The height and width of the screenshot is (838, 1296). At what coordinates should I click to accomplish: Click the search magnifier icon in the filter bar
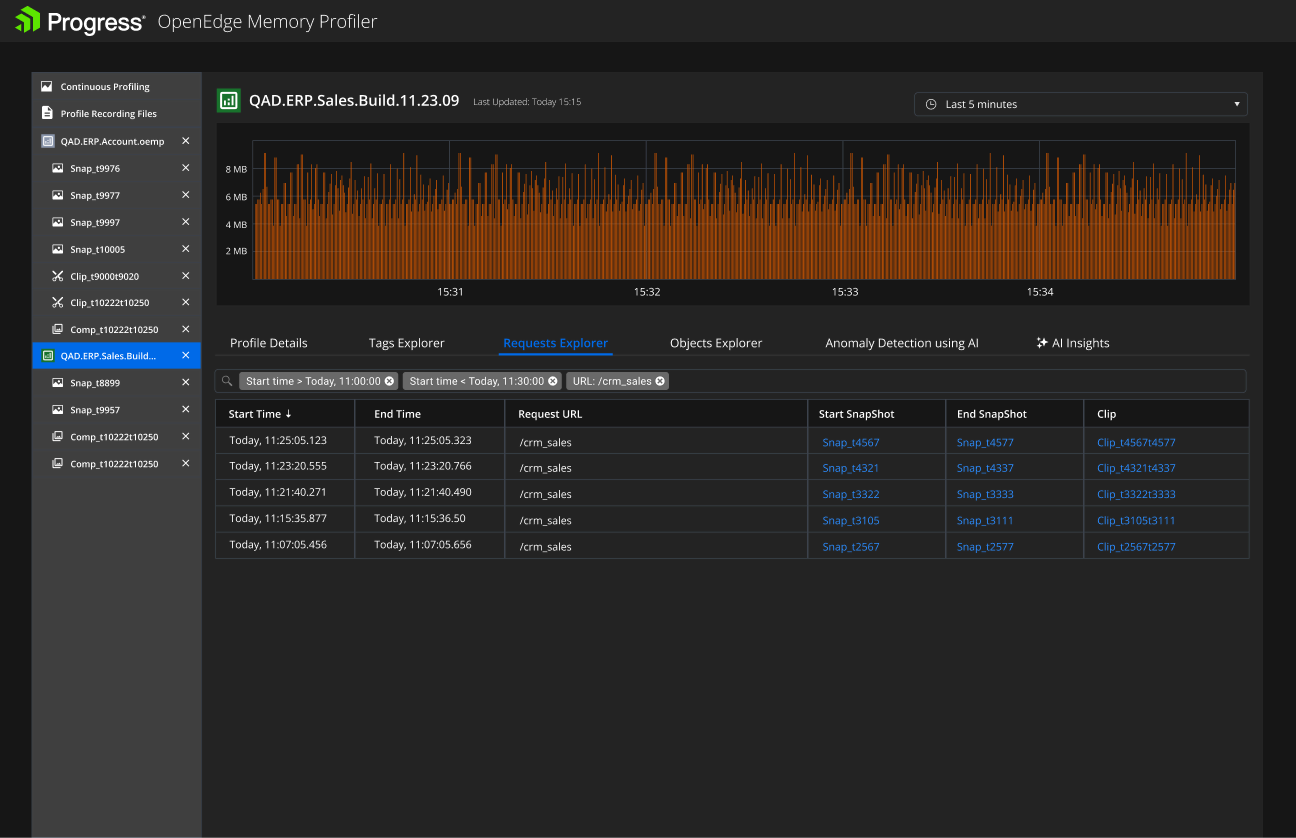(227, 381)
